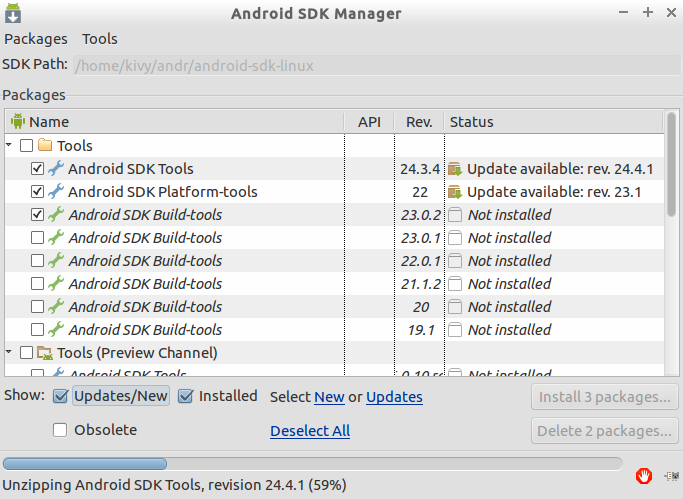Click the not-installed status icon for rev. 22.0.1
The height and width of the screenshot is (499, 683).
pyautogui.click(x=455, y=261)
